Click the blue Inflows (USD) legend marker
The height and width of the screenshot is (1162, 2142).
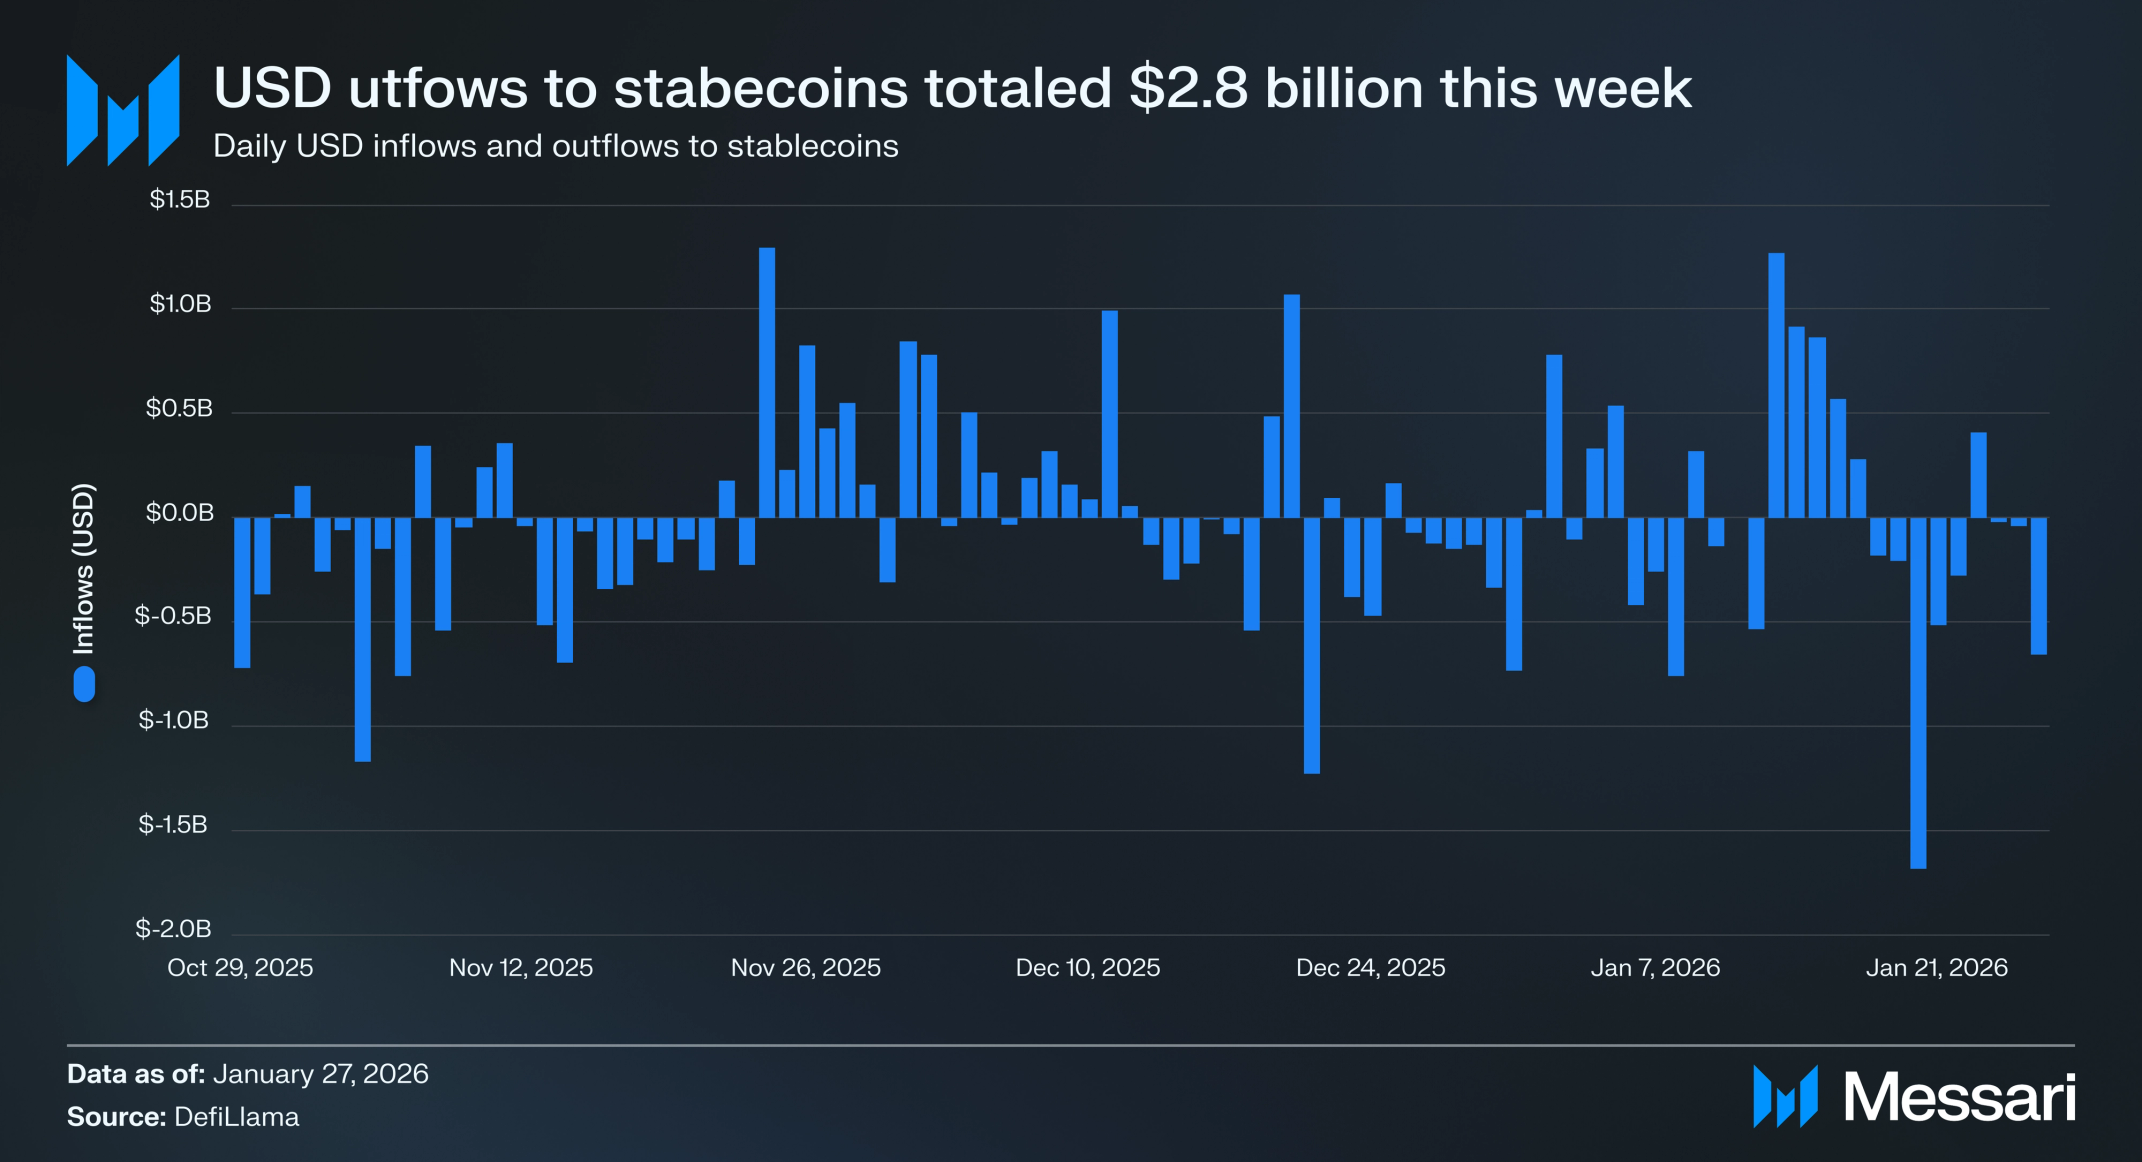pos(85,684)
